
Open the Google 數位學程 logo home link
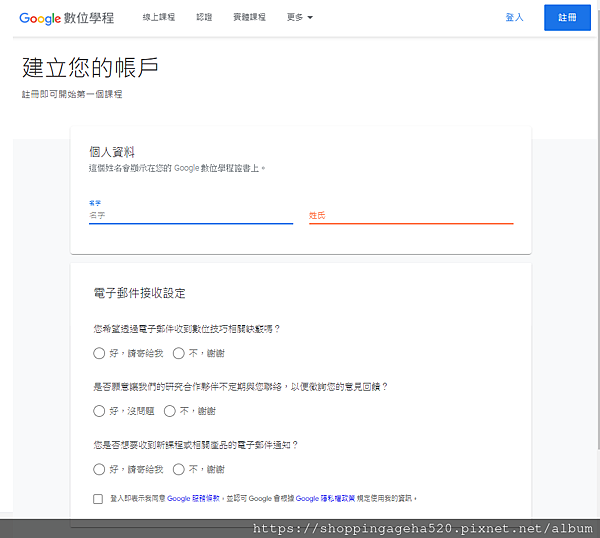(x=67, y=18)
